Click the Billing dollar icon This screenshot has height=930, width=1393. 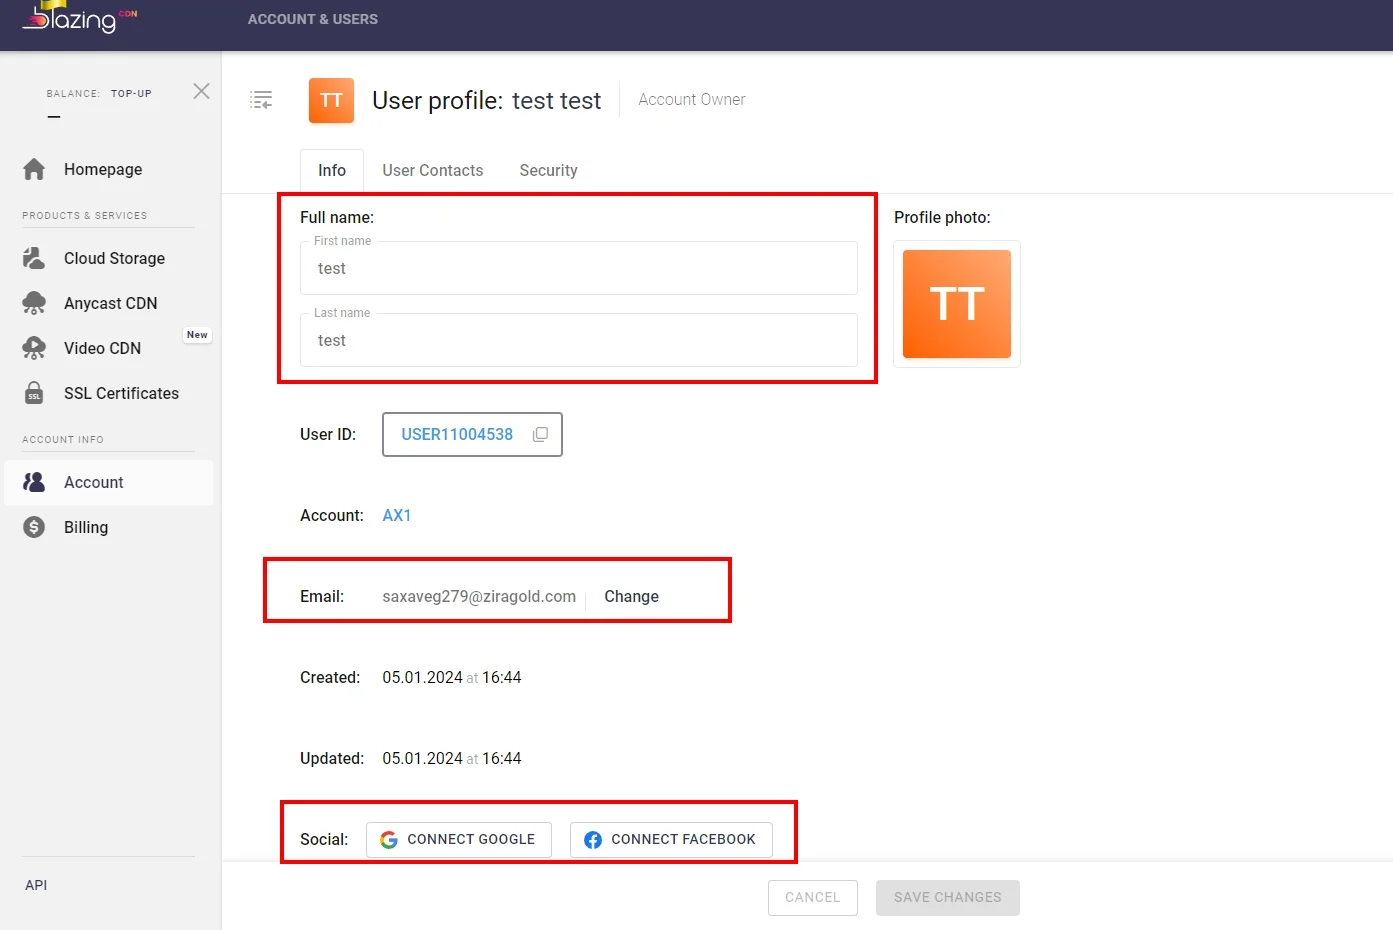point(34,527)
